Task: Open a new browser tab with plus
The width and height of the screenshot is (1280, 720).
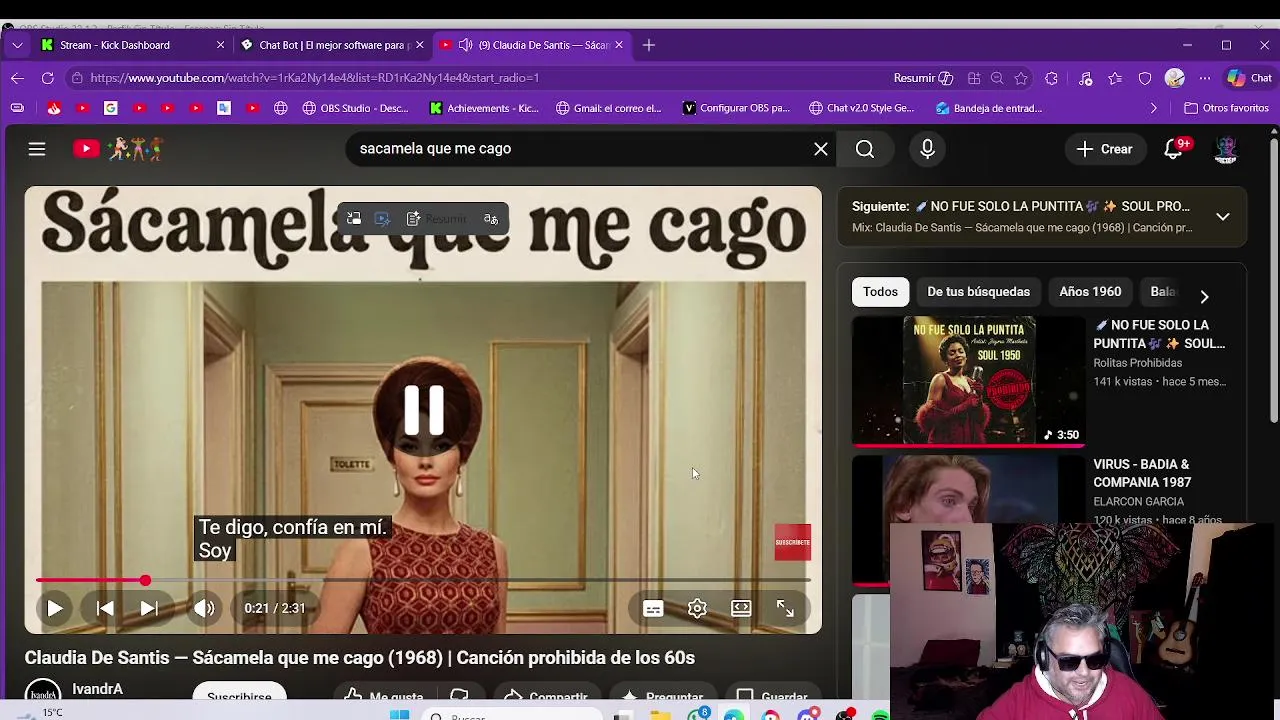Action: pyautogui.click(x=649, y=45)
